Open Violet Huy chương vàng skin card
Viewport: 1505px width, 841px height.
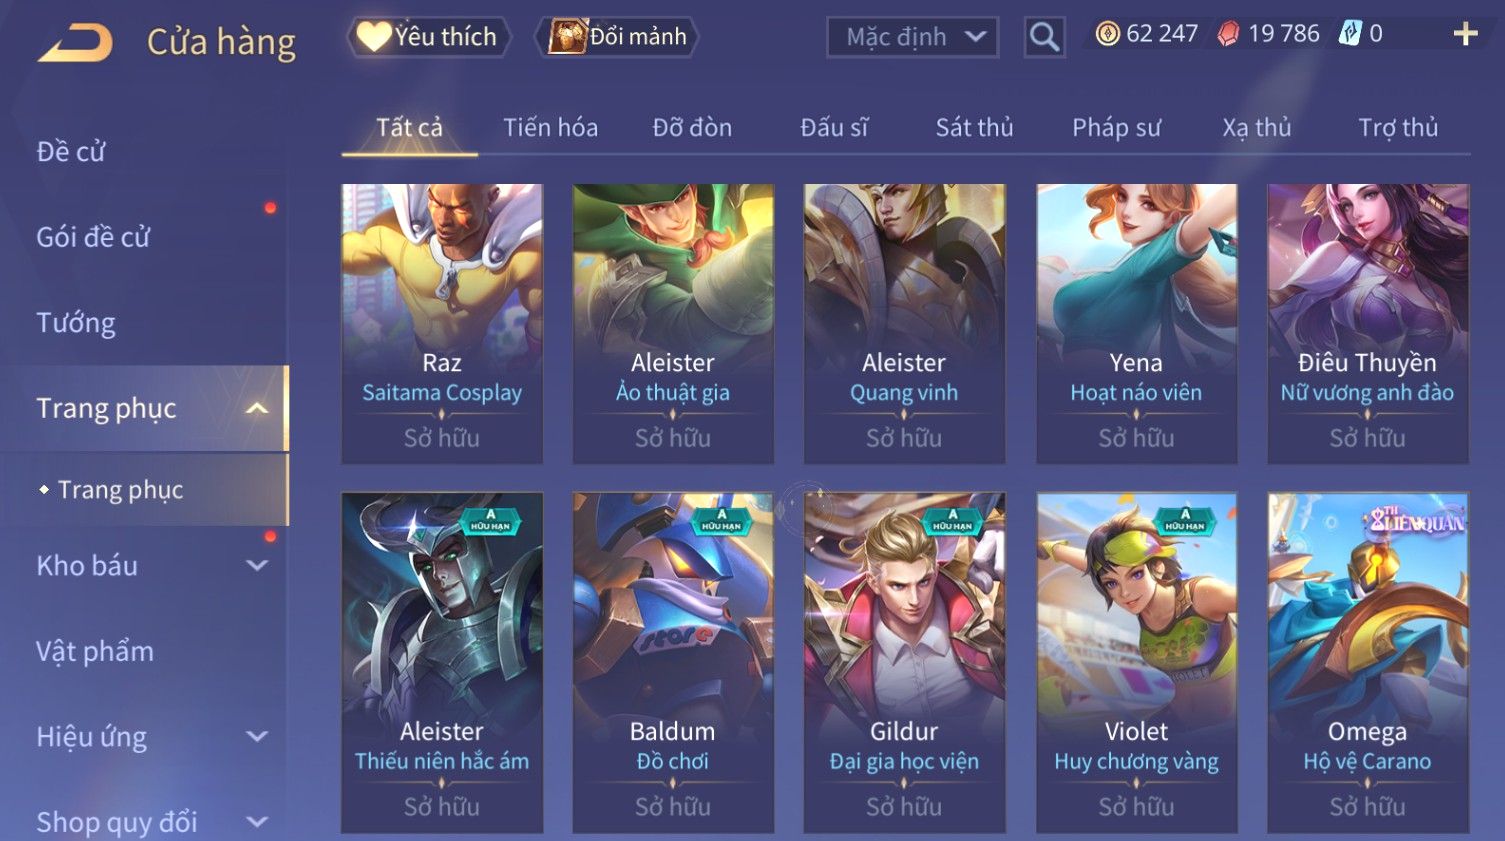tap(1136, 662)
